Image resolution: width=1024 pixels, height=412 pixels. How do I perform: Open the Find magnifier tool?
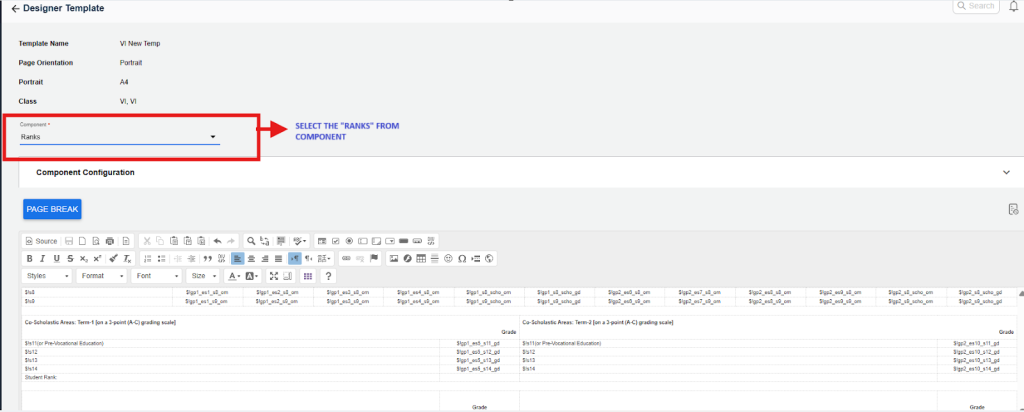coord(250,241)
